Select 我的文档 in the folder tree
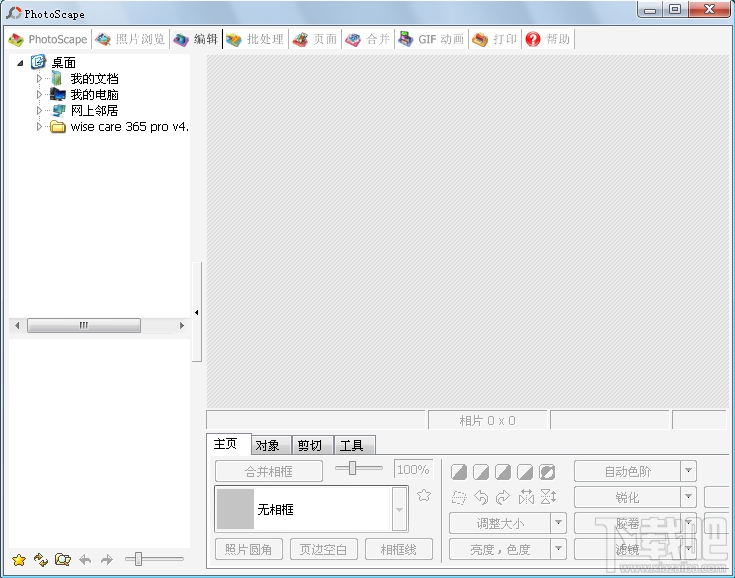Image resolution: width=735 pixels, height=578 pixels. point(94,79)
